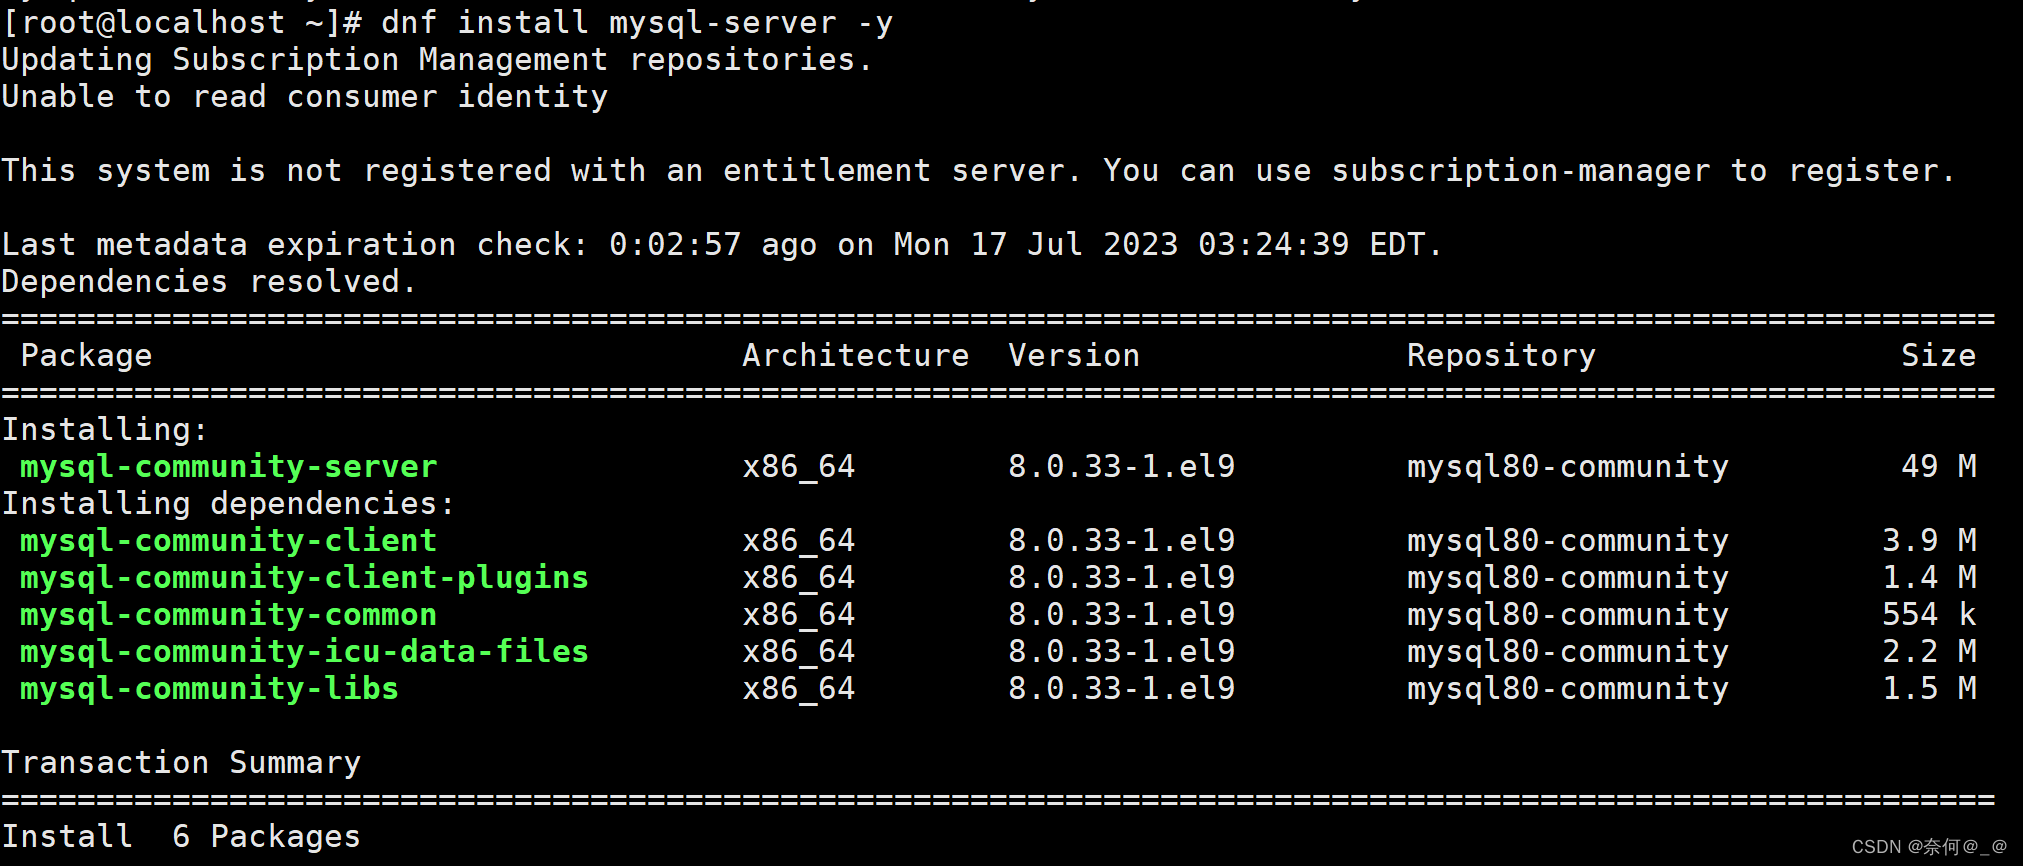Screen dimensions: 2023x866
Task: Select package name 'mysql-community-icu-data-files'
Action: [305, 652]
